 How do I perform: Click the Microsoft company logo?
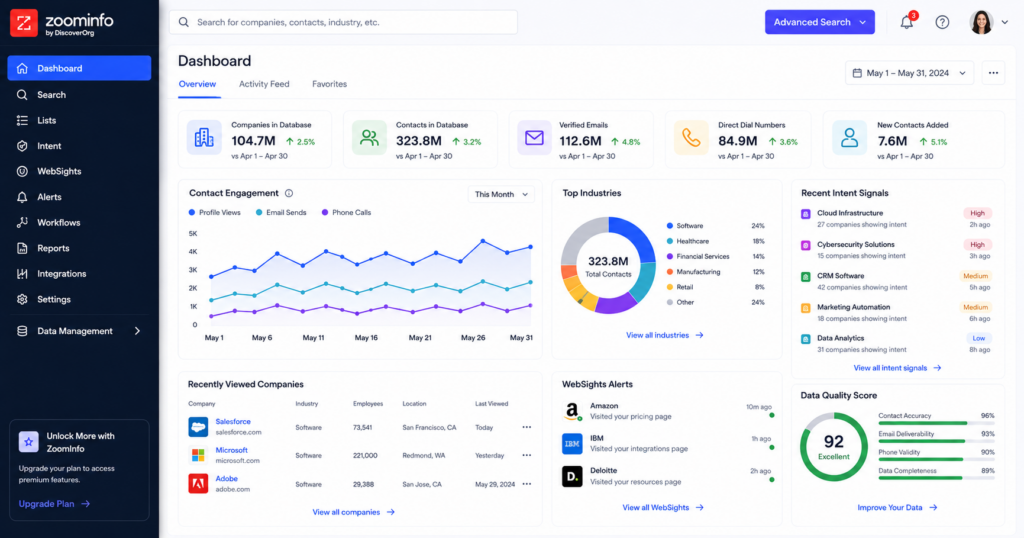pos(198,455)
